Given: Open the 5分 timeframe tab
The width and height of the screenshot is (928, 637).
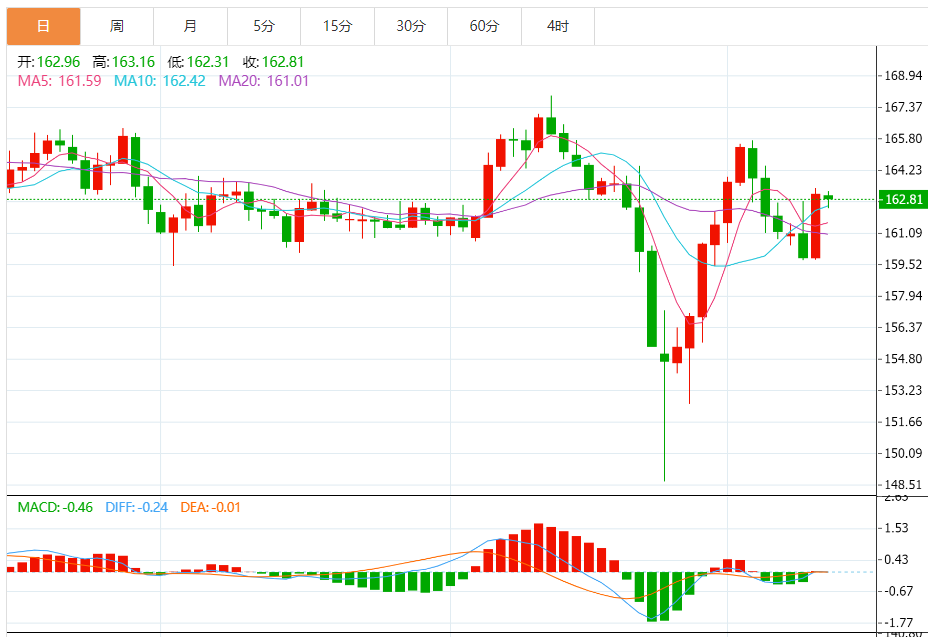Looking at the screenshot, I should [x=264, y=26].
